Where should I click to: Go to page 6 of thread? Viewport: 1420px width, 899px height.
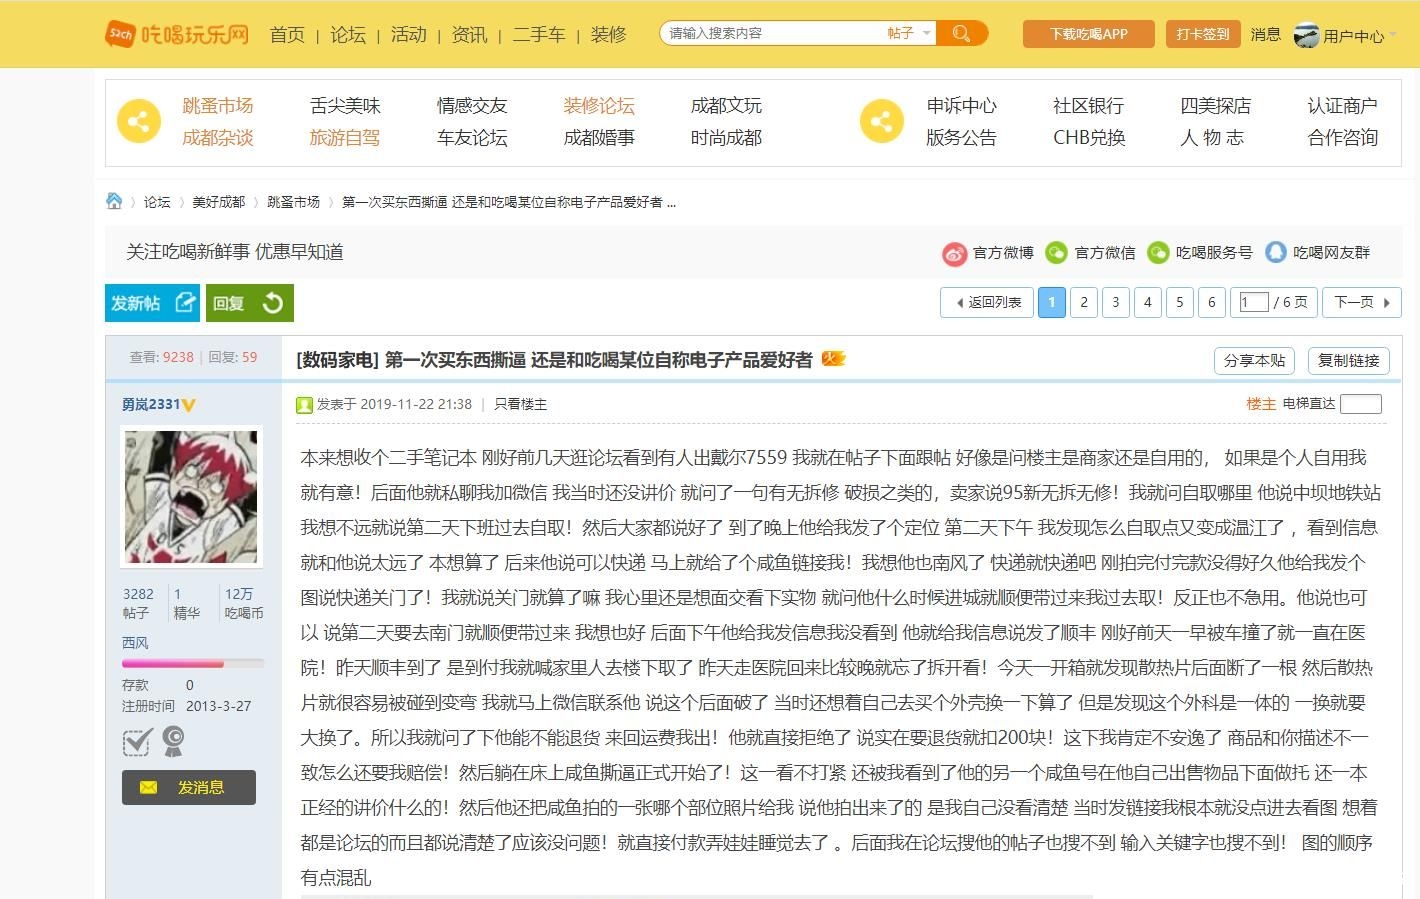1211,303
